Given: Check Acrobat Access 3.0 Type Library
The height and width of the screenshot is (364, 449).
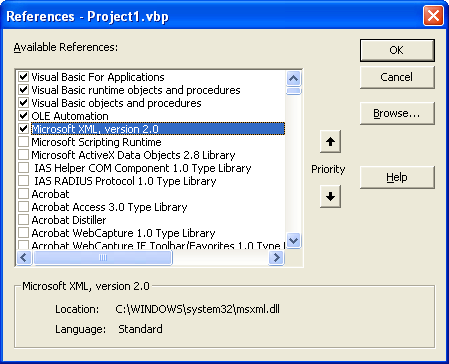Looking at the screenshot, I should (23, 207).
